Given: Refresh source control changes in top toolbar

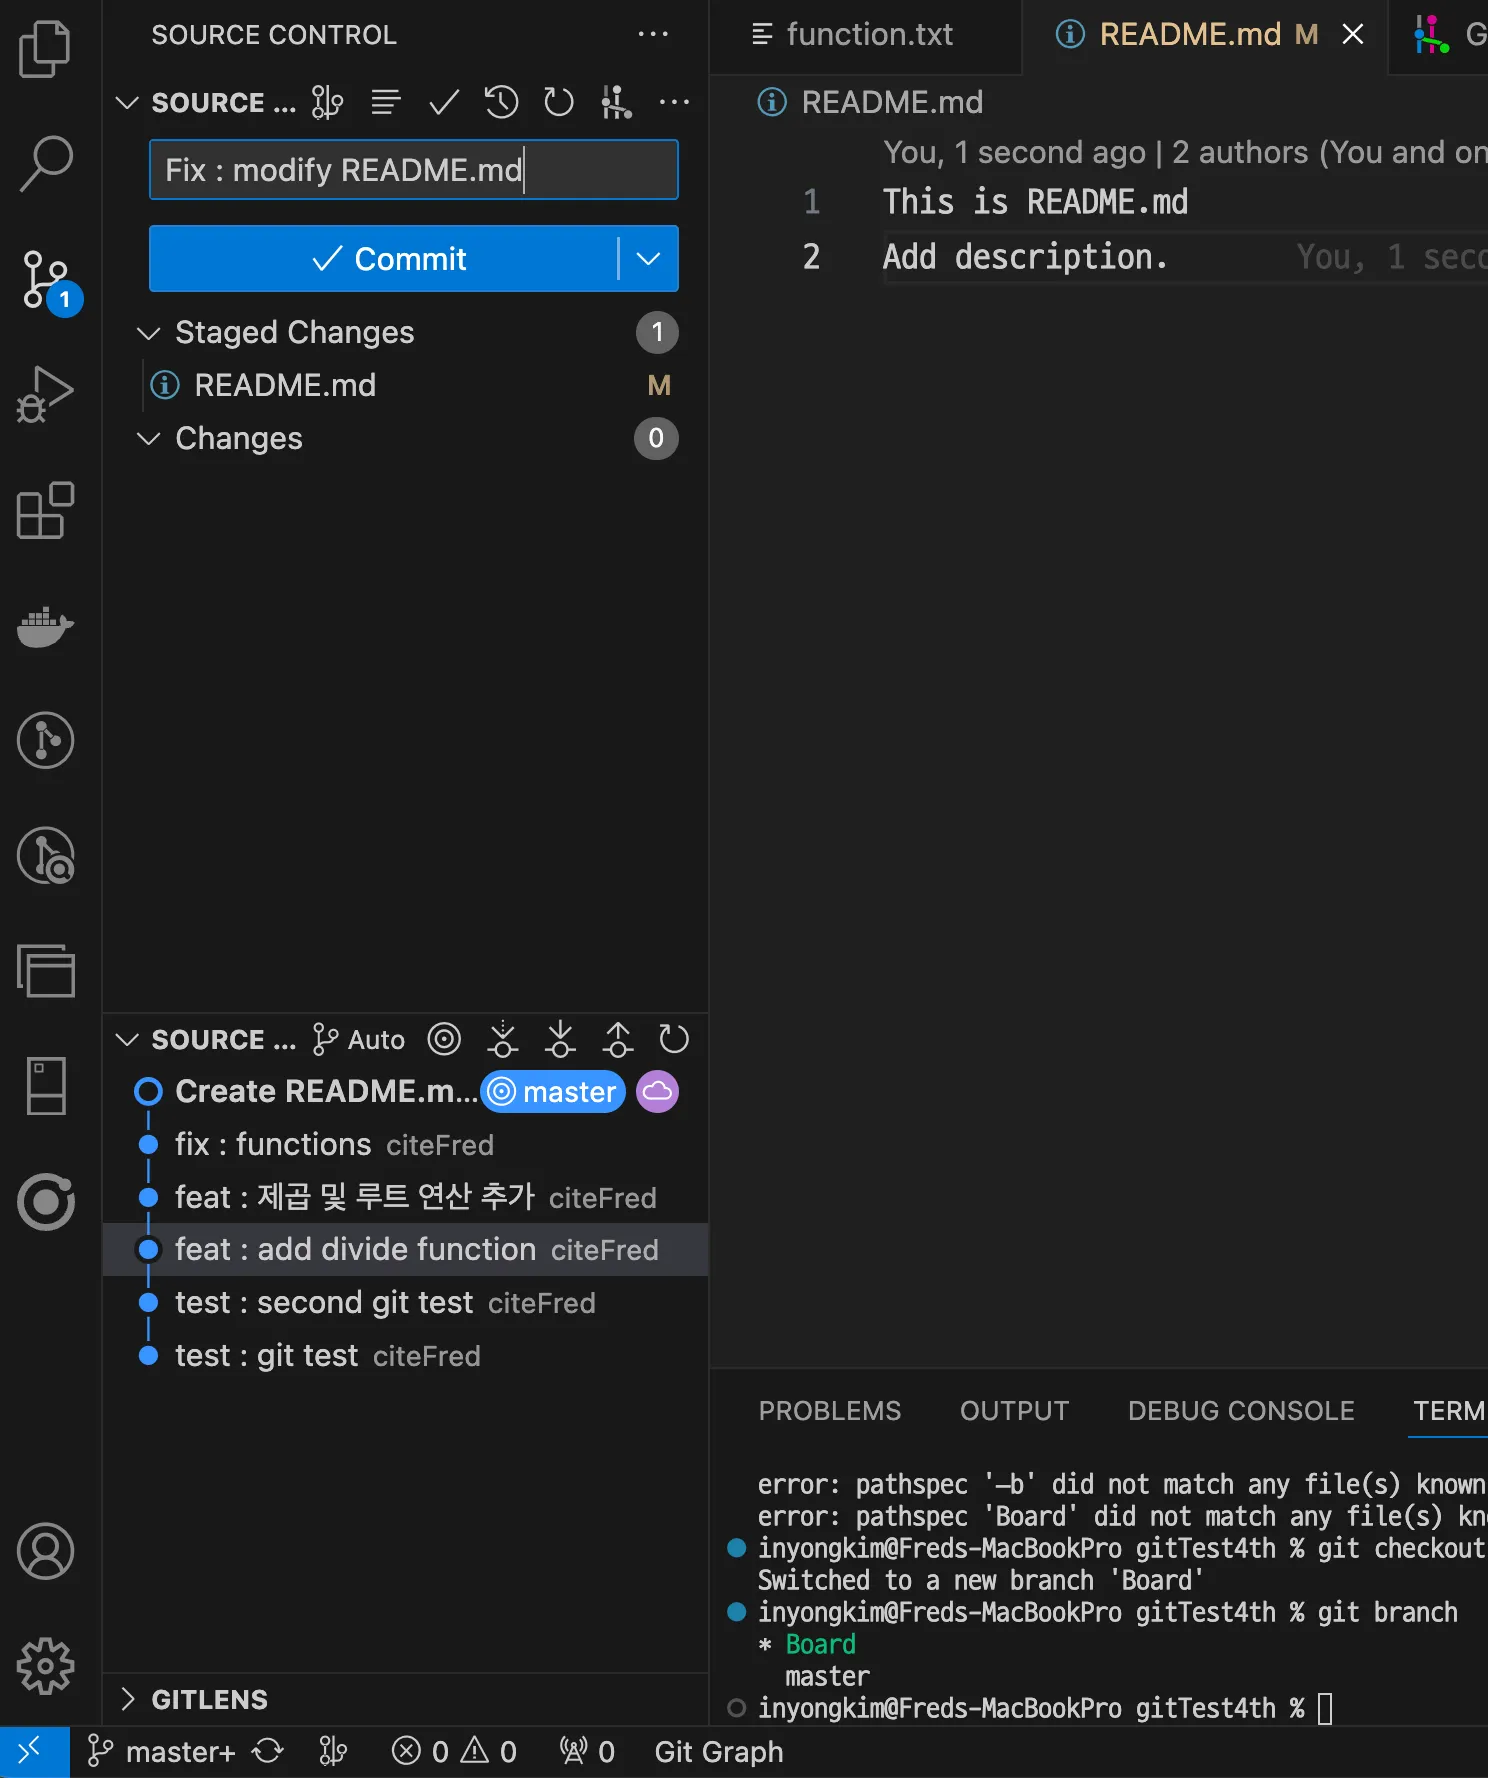Looking at the screenshot, I should pos(558,102).
